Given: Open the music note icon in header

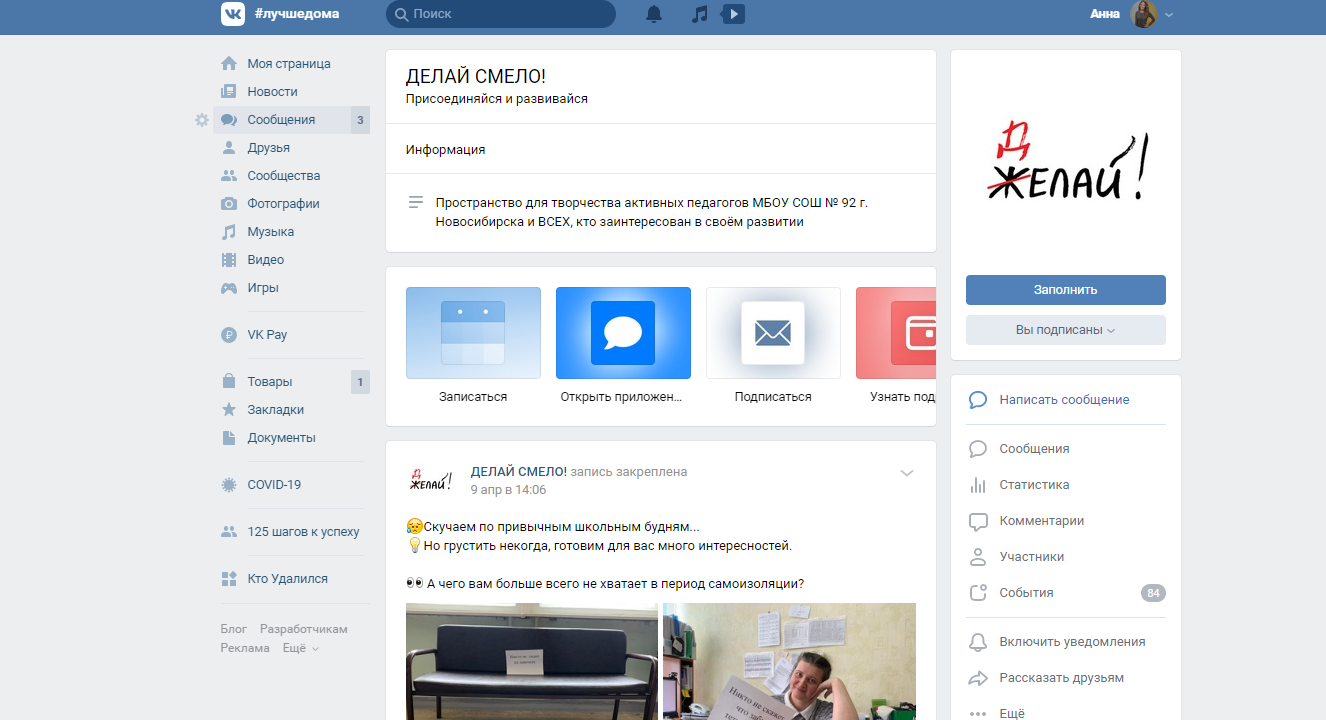Looking at the screenshot, I should tap(700, 14).
